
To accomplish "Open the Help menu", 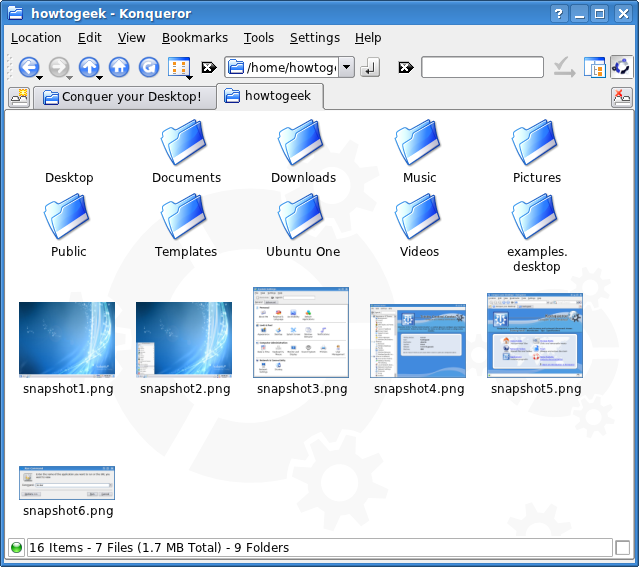I will coord(368,38).
